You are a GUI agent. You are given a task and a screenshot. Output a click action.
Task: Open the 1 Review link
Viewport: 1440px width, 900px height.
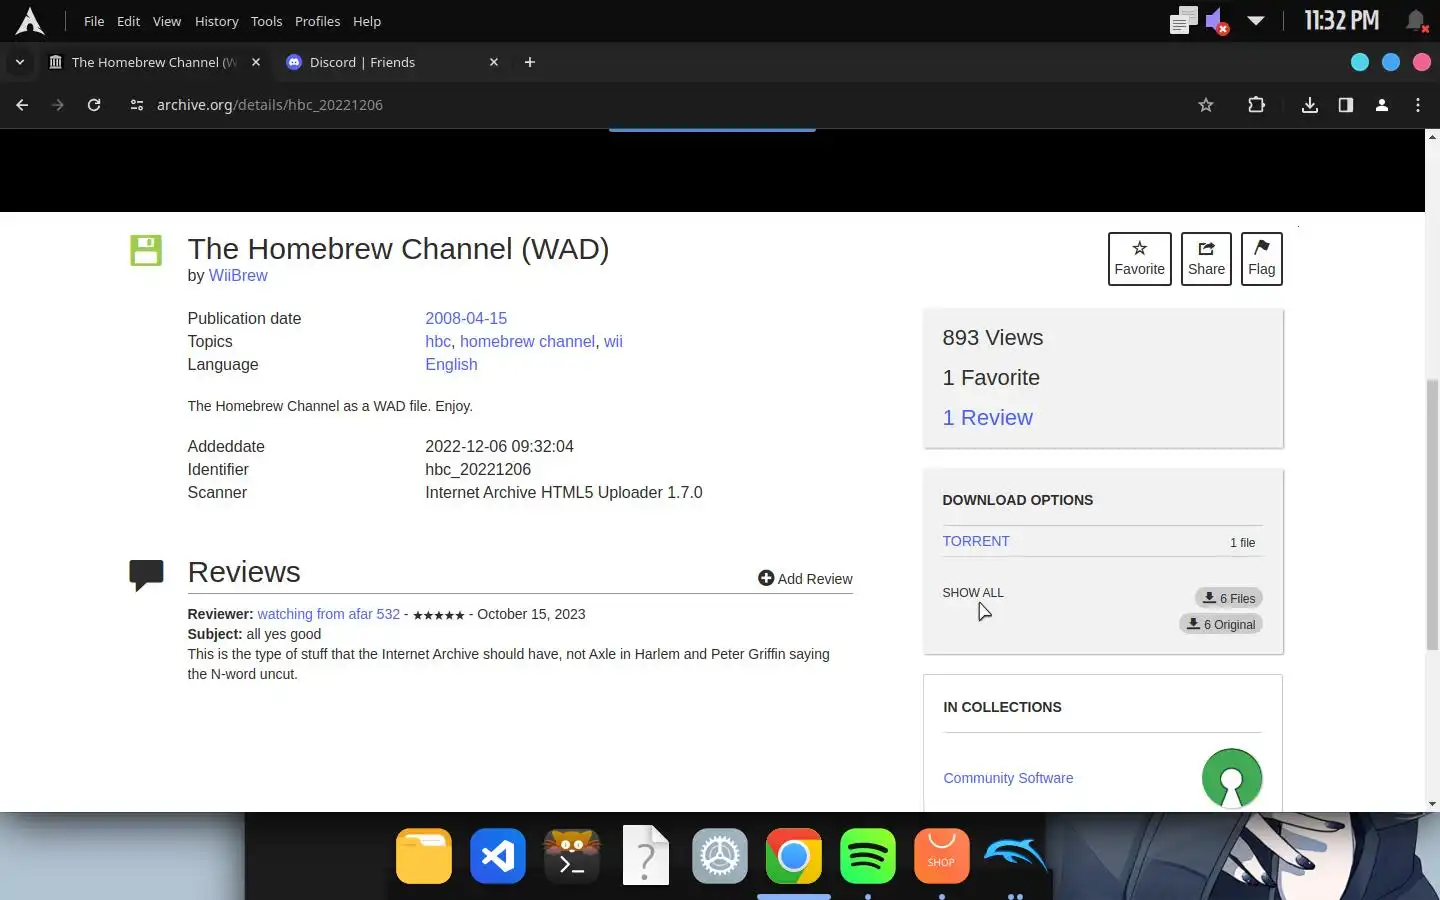click(x=987, y=418)
